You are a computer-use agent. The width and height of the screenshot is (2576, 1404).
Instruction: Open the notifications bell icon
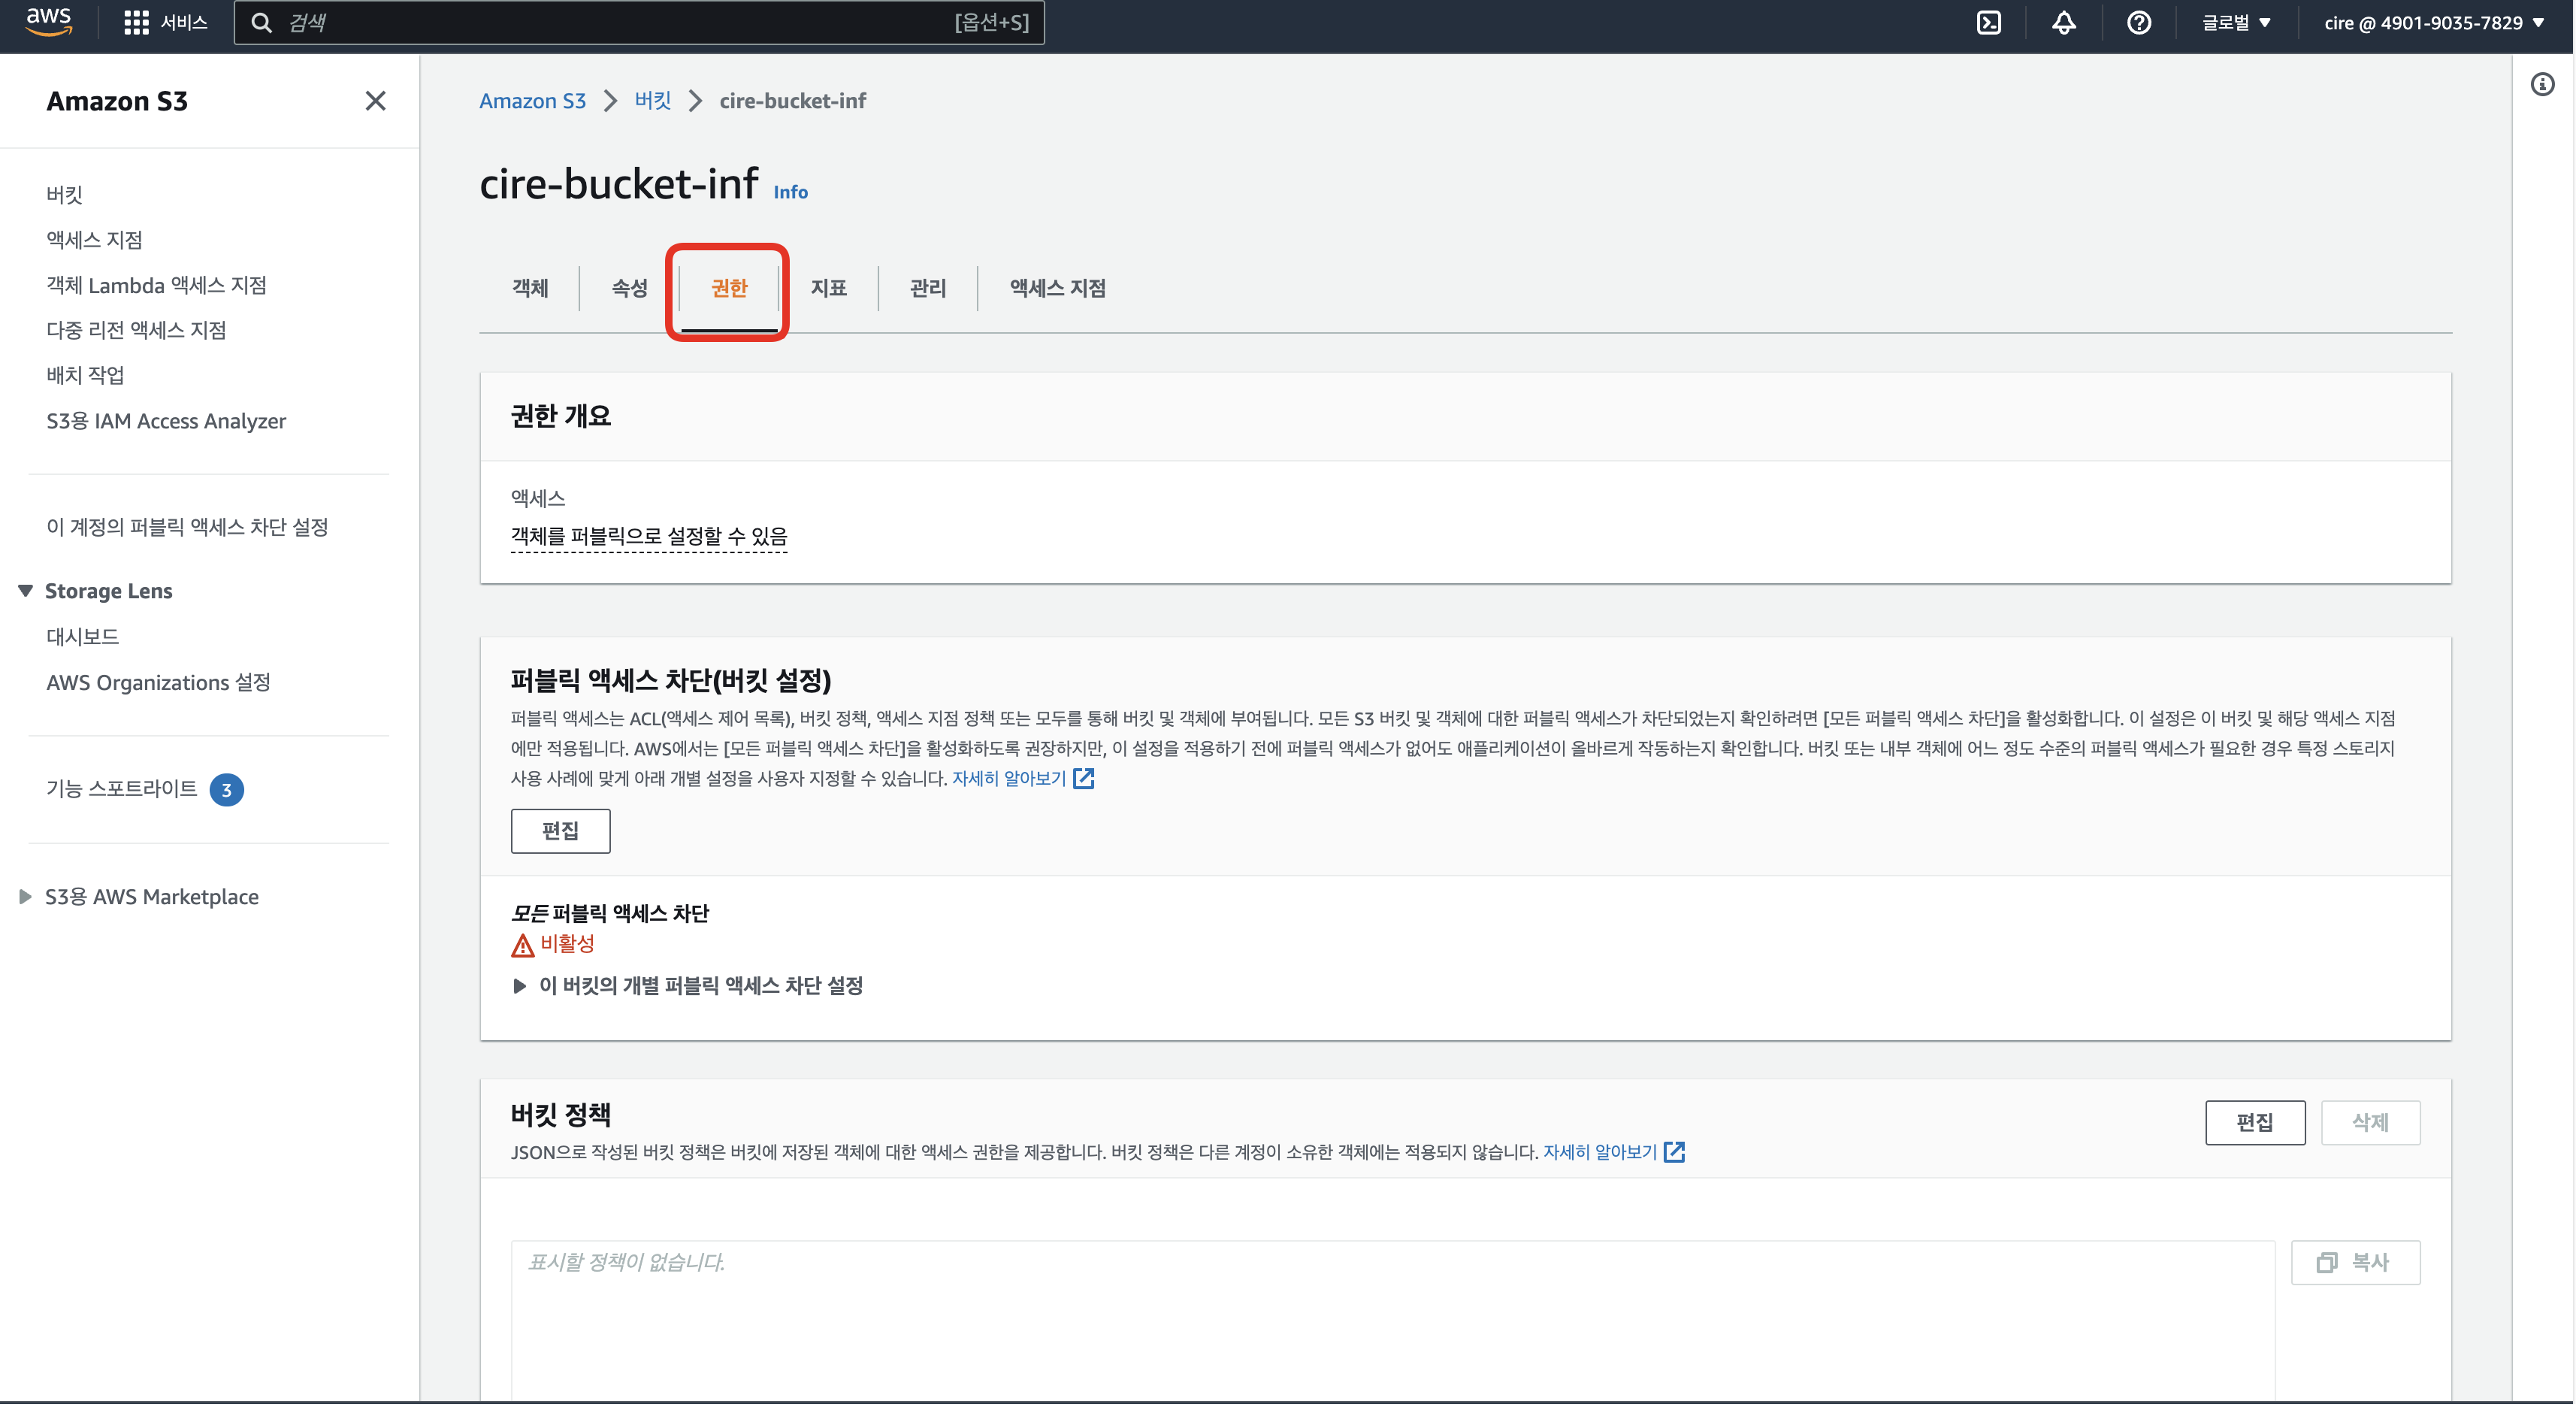pos(2064,23)
